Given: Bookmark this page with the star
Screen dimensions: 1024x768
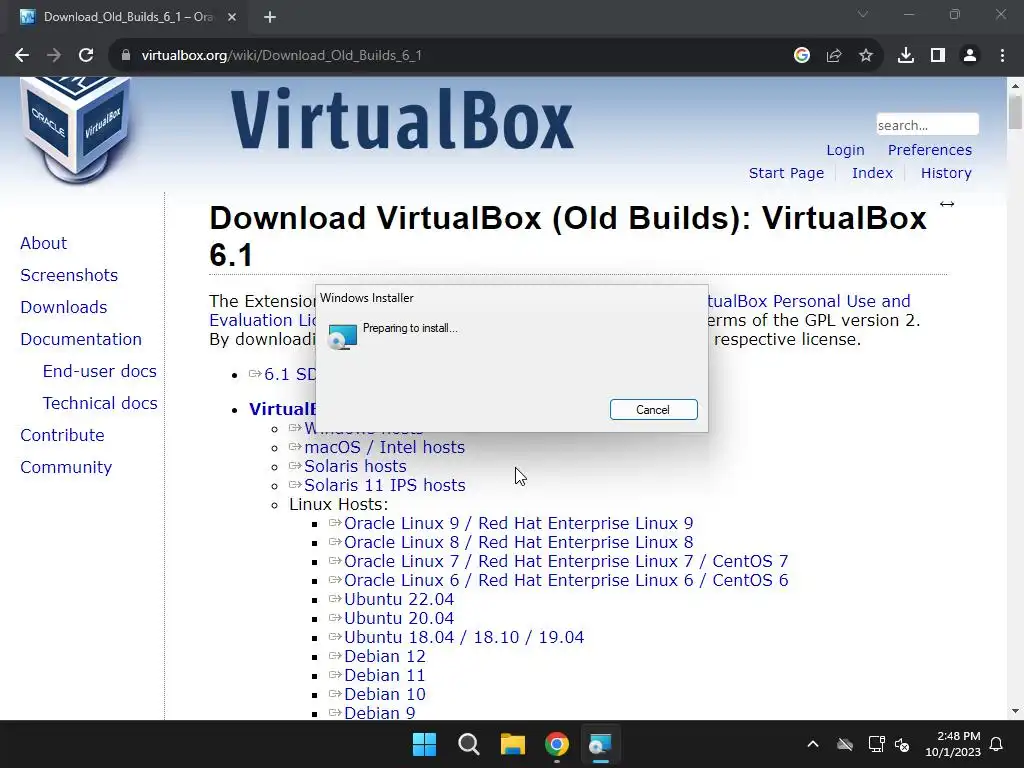Looking at the screenshot, I should click(865, 56).
